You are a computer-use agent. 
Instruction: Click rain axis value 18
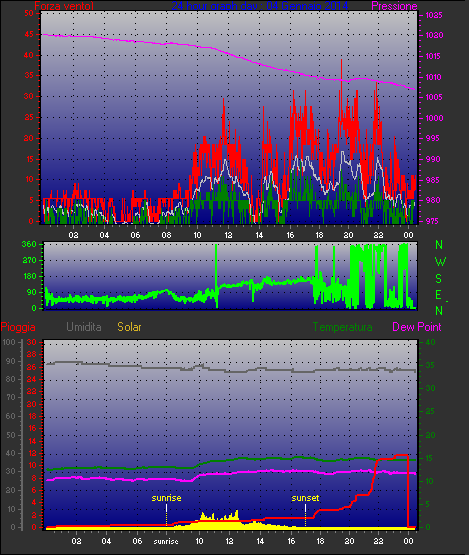(32, 416)
